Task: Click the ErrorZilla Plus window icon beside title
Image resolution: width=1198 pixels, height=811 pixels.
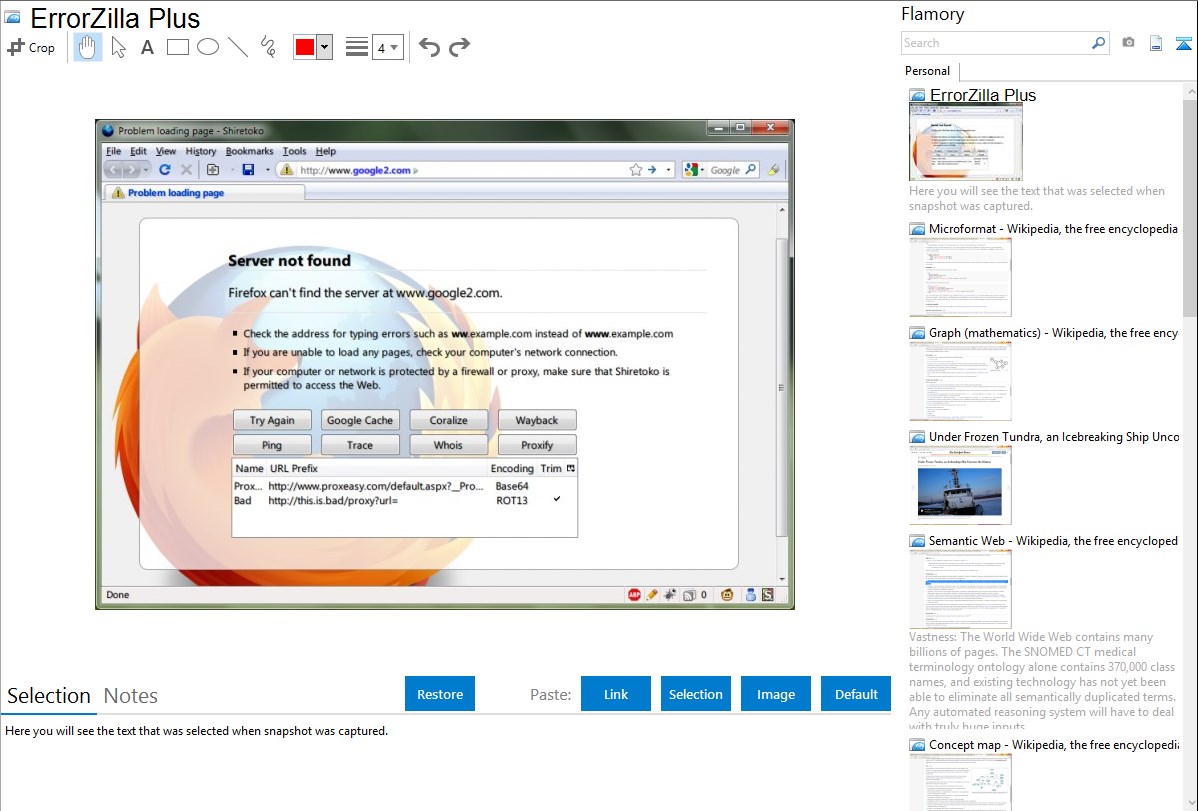Action: (x=12, y=17)
